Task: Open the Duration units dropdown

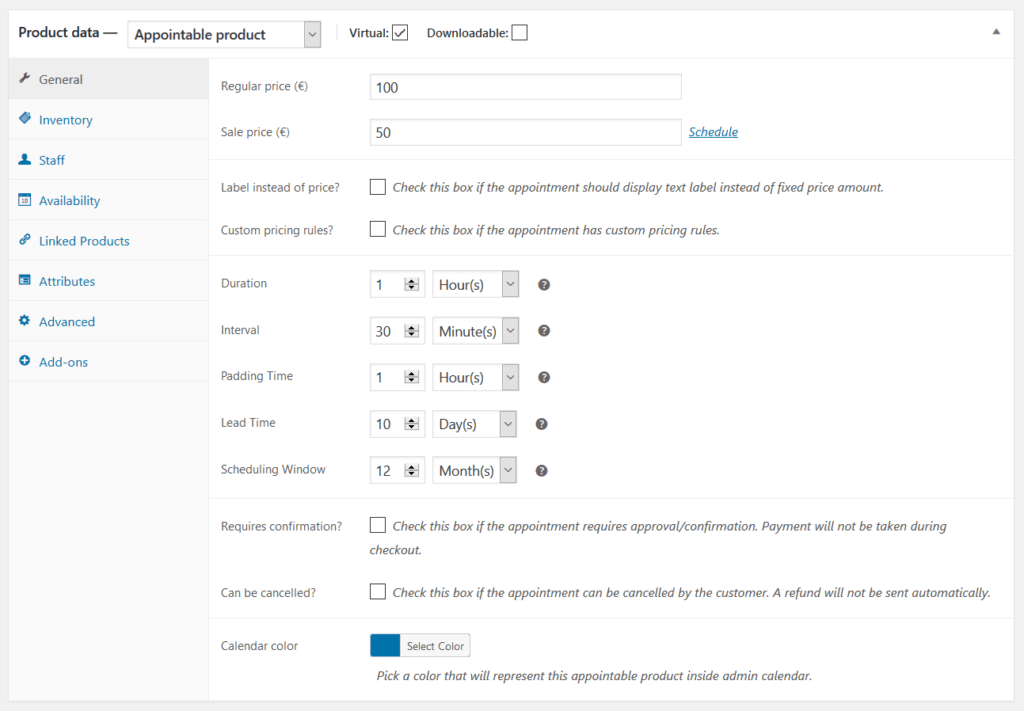Action: (475, 284)
